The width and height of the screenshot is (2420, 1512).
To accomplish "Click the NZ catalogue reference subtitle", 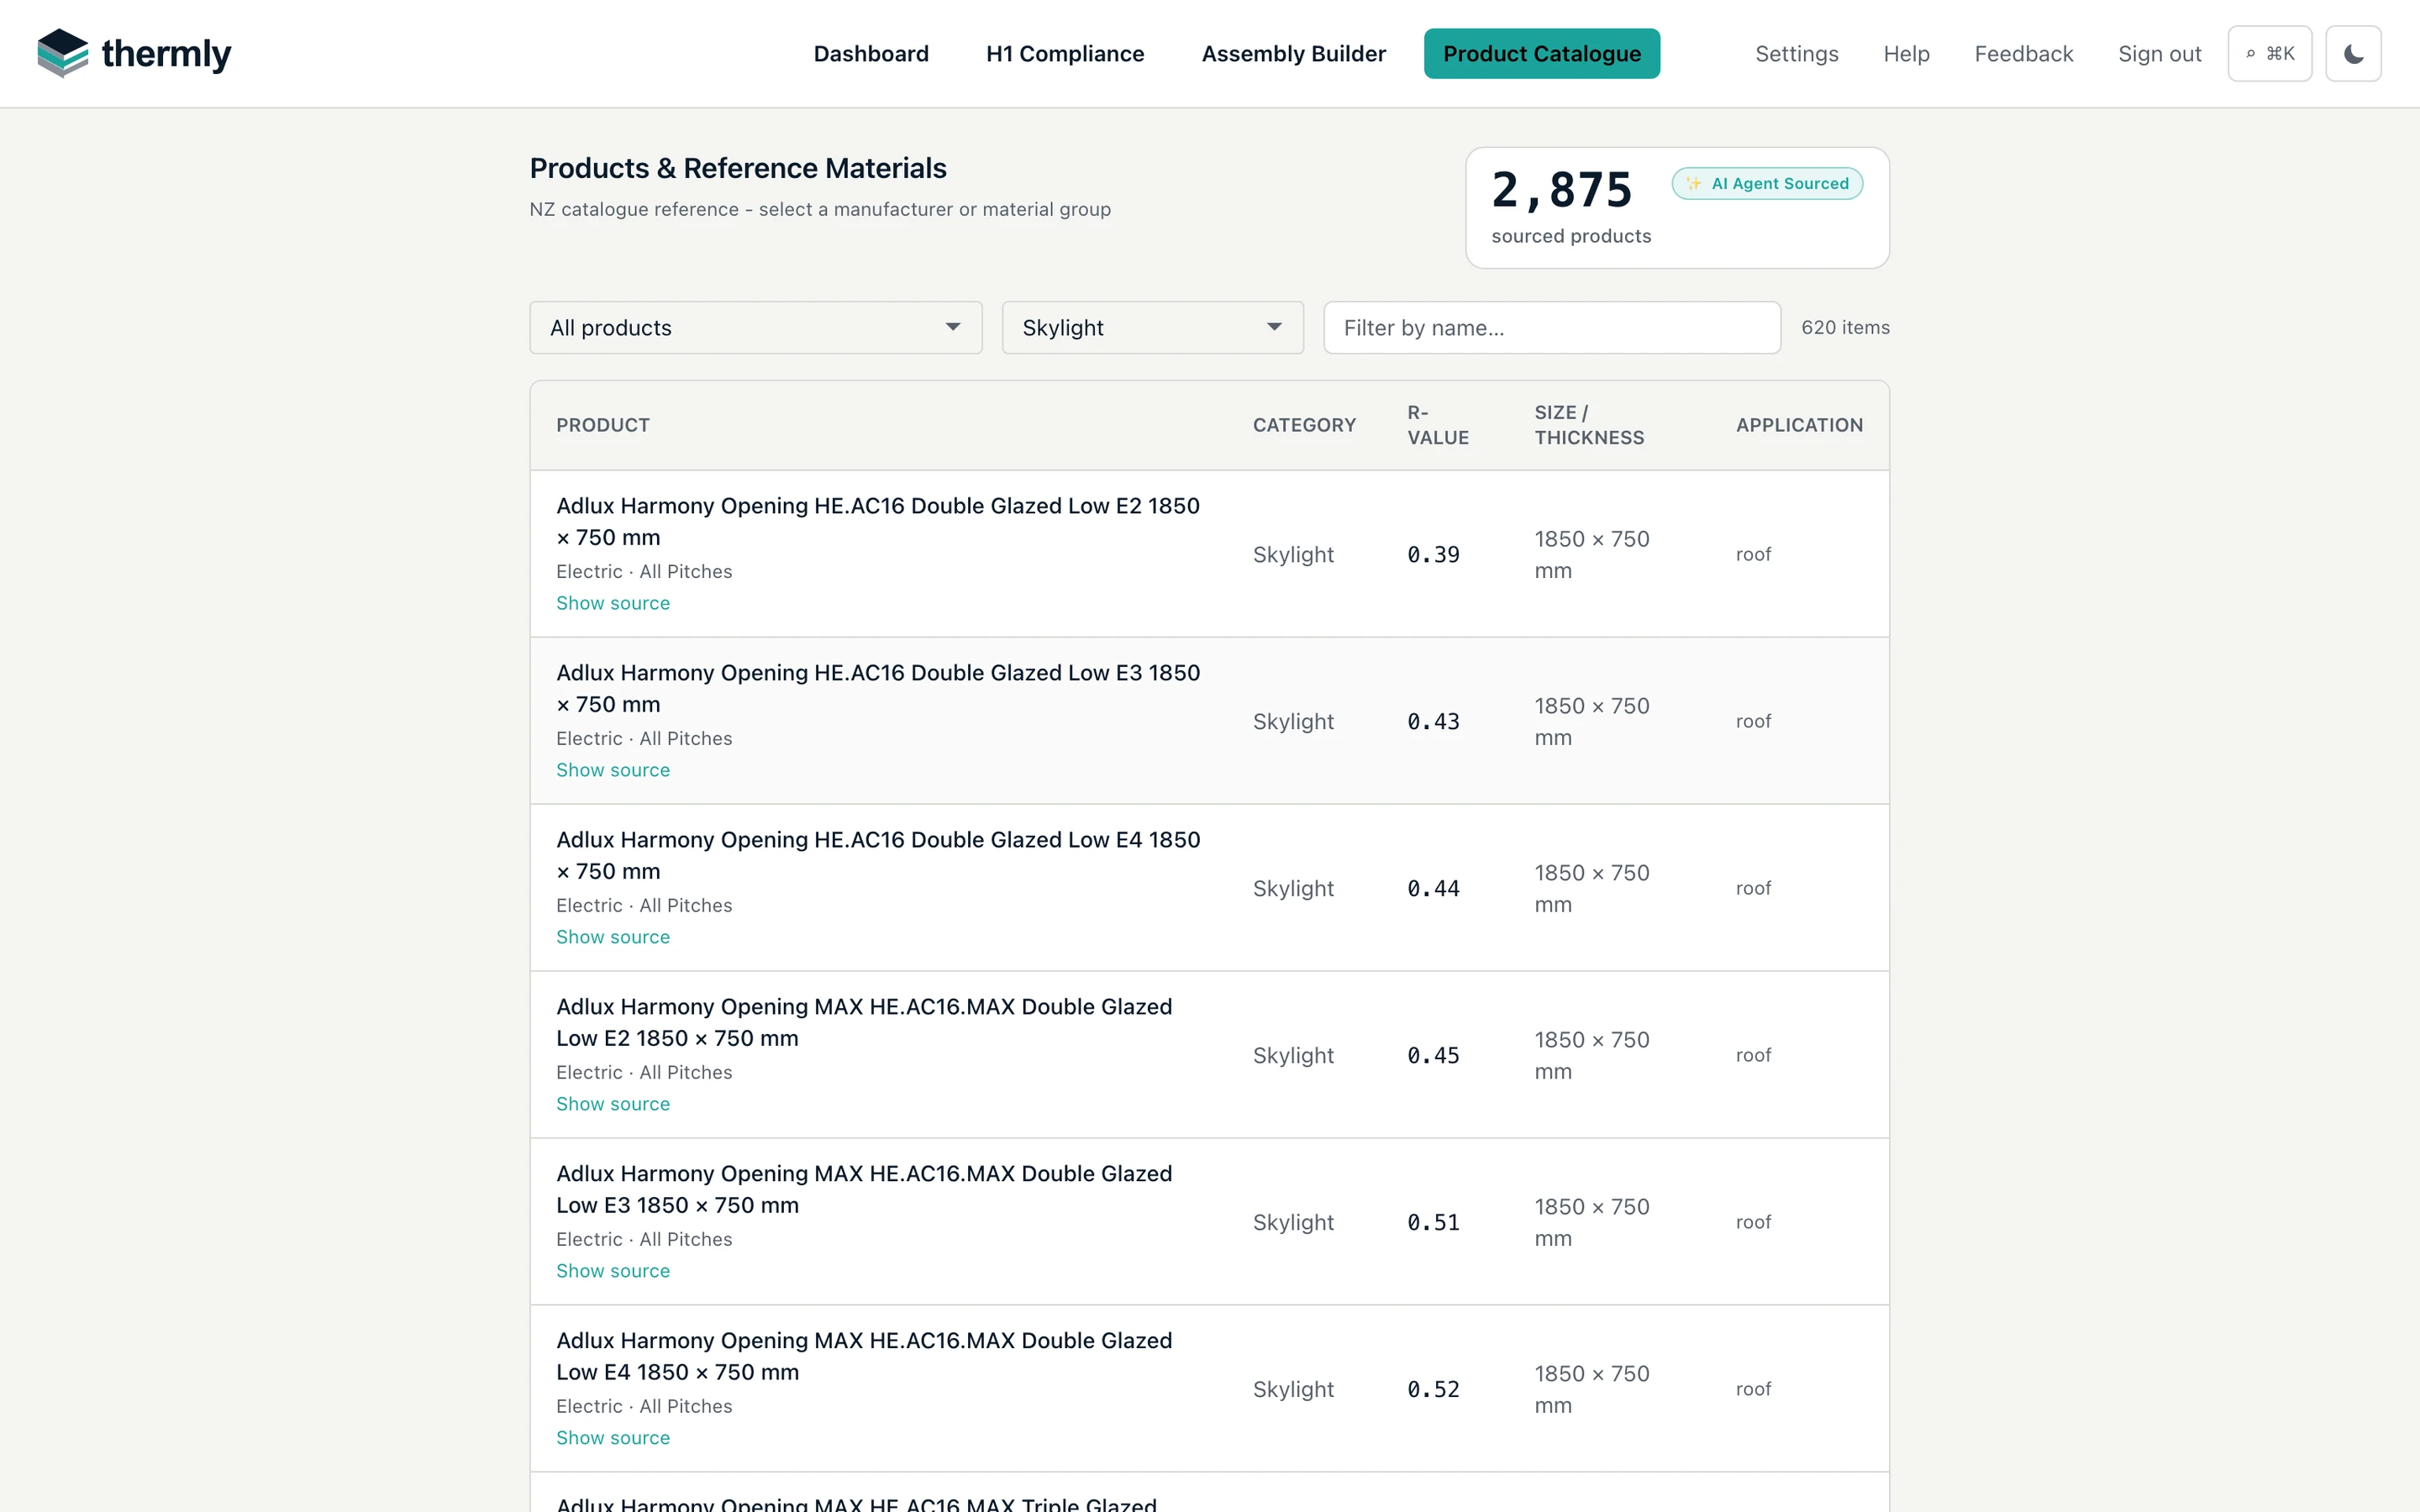I will pyautogui.click(x=820, y=209).
